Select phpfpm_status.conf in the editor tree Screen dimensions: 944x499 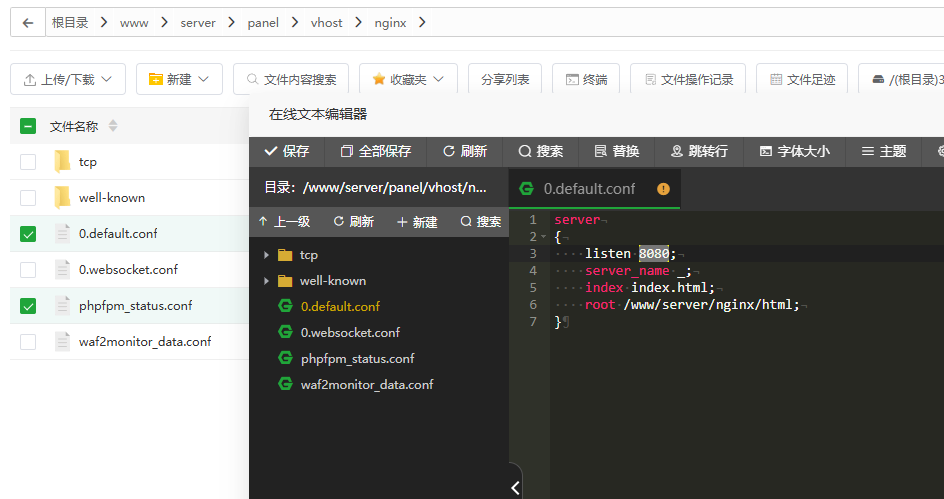tap(358, 359)
